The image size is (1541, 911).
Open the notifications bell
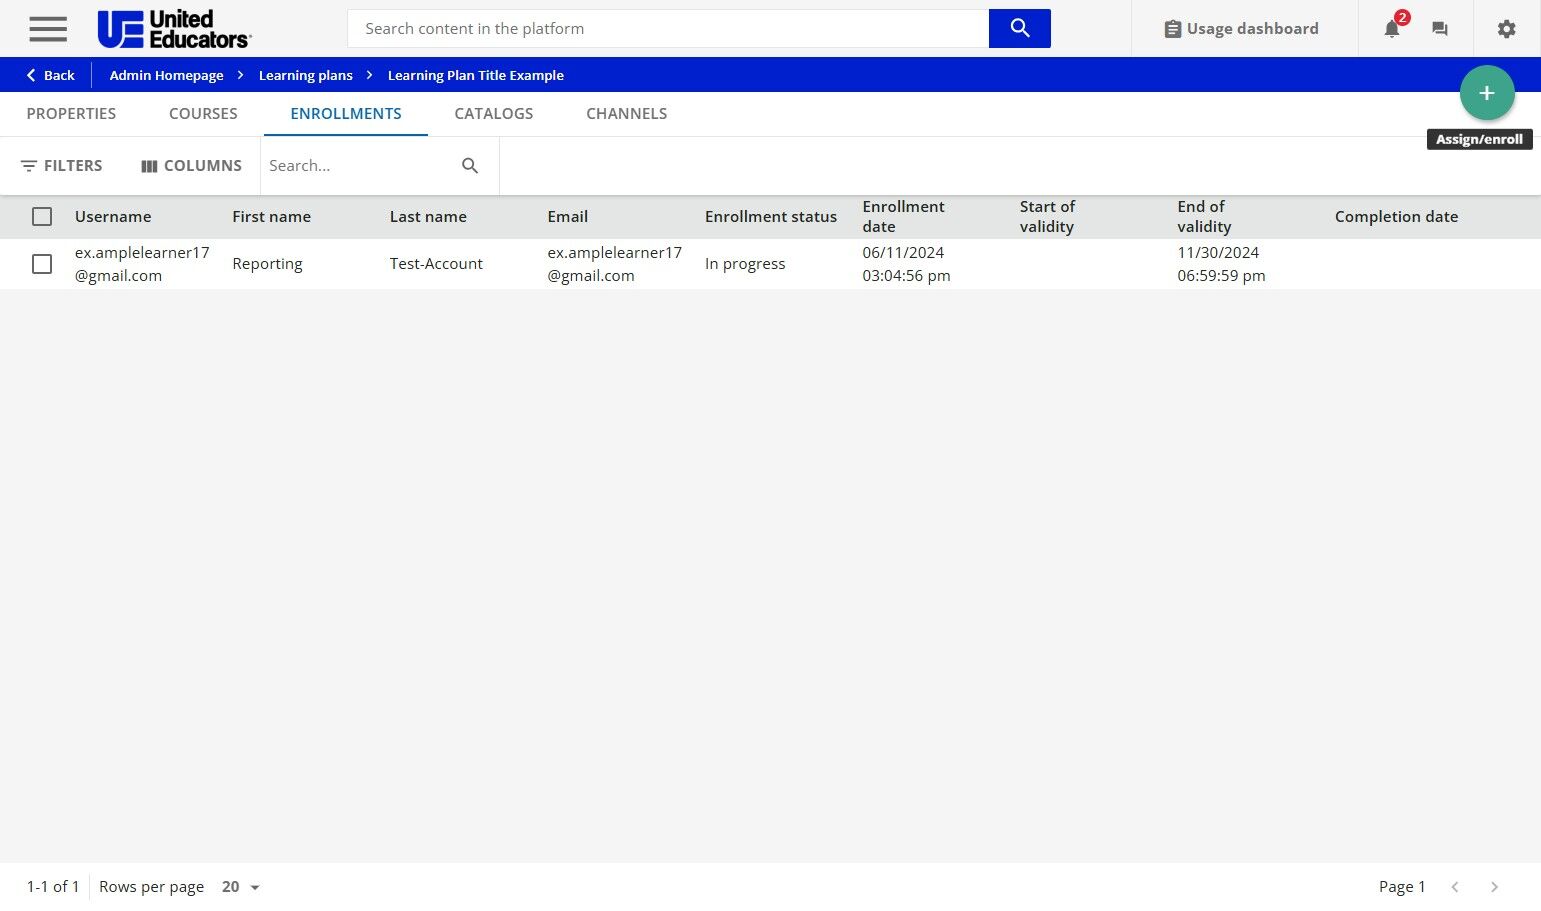point(1392,29)
